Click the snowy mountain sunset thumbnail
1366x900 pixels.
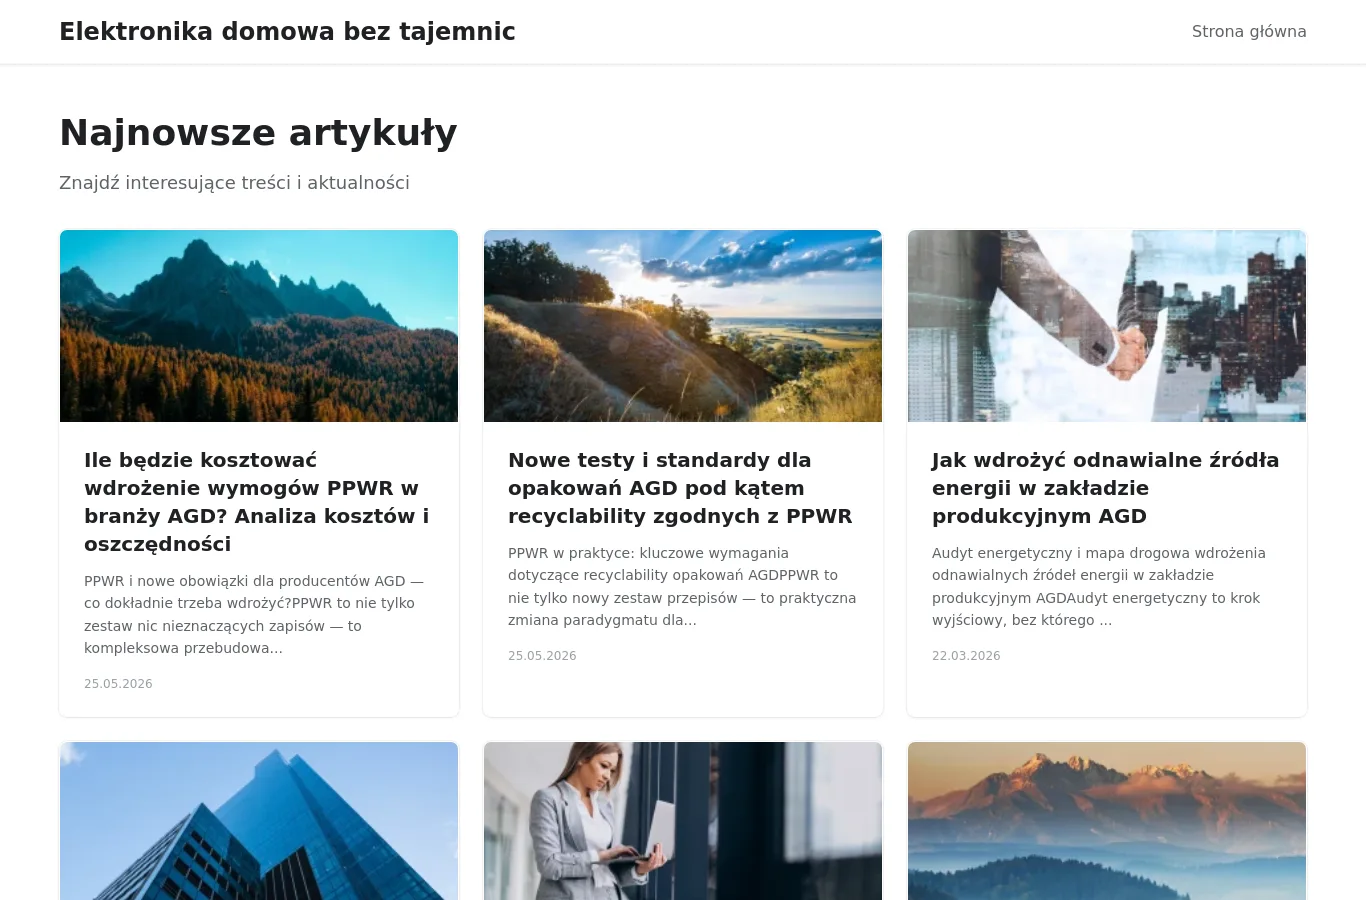tap(1107, 821)
